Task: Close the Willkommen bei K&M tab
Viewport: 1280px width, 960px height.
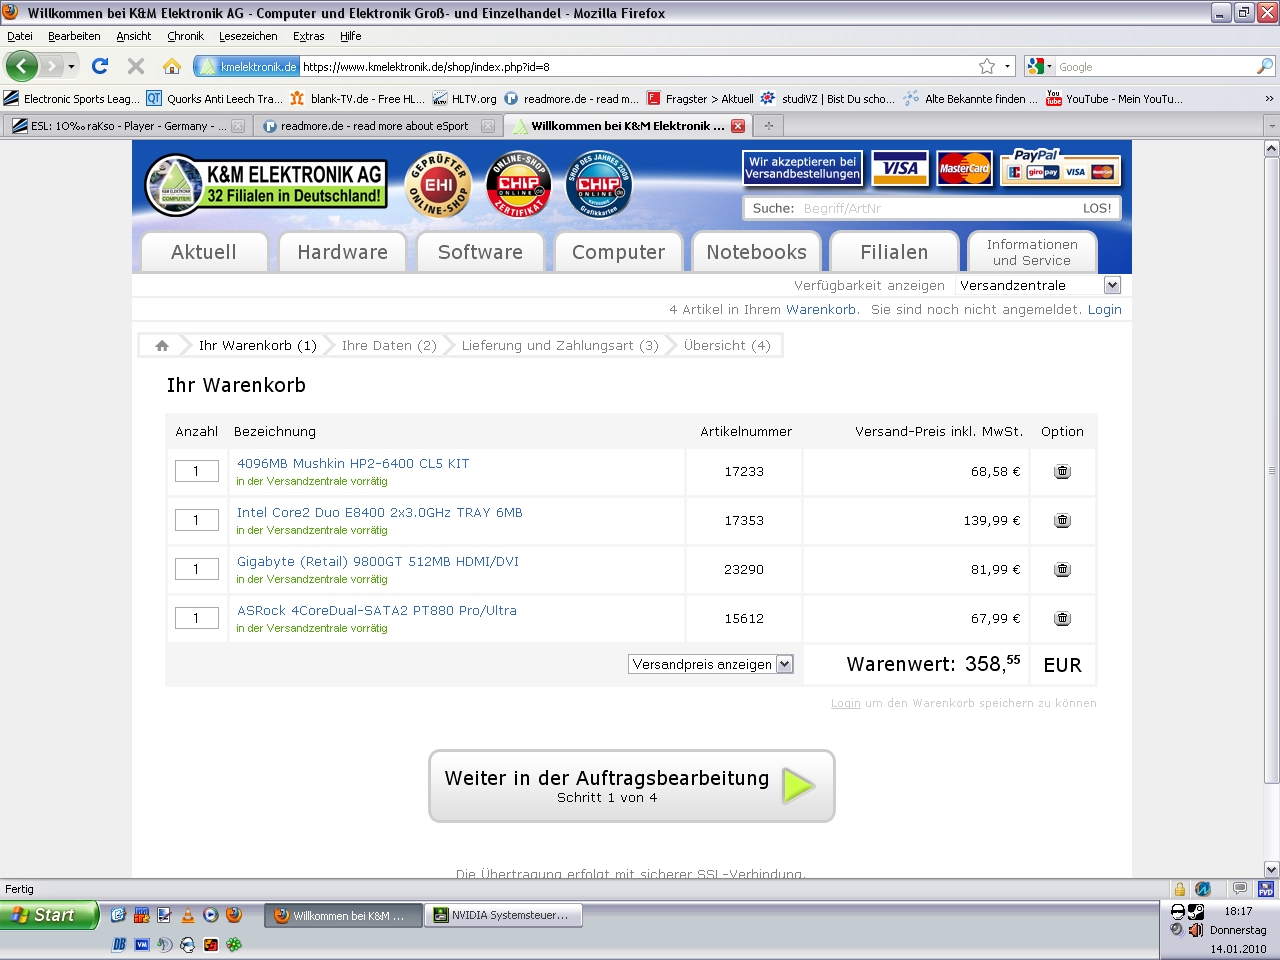Action: pyautogui.click(x=738, y=126)
